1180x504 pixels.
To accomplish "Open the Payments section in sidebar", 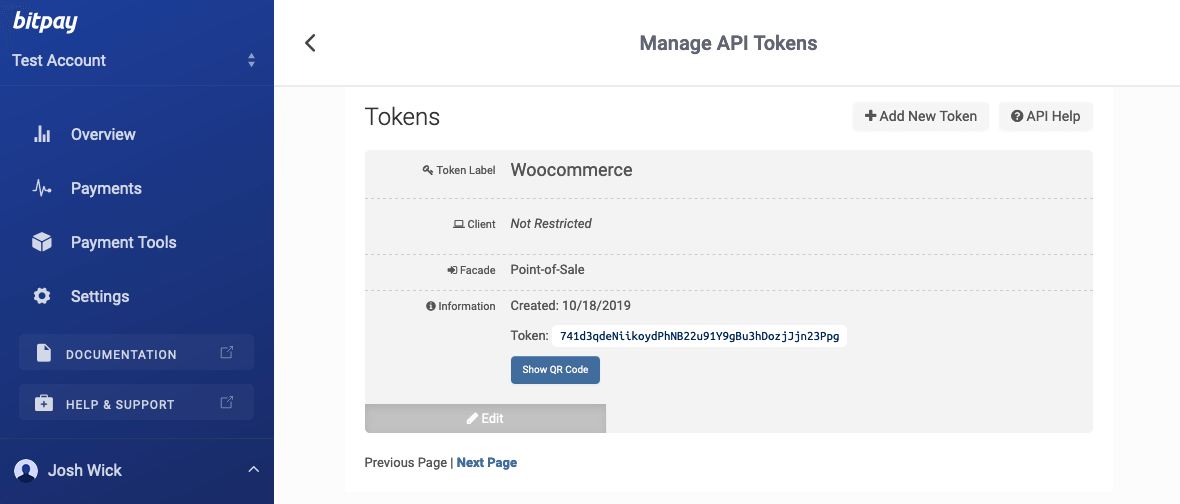I will [106, 188].
